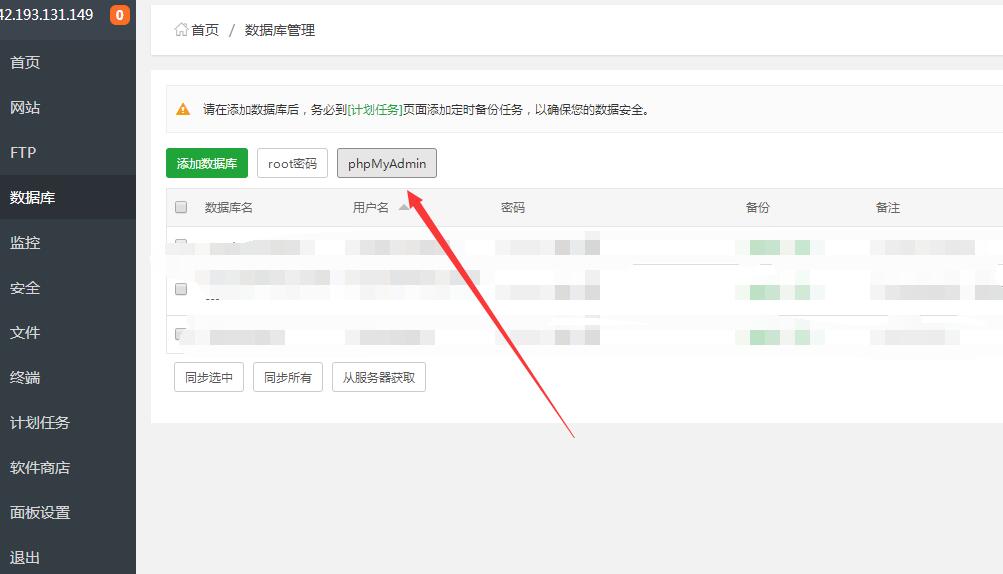The width and height of the screenshot is (1003, 574).
Task: Click the yellow warning triangle icon
Action: click(x=183, y=110)
